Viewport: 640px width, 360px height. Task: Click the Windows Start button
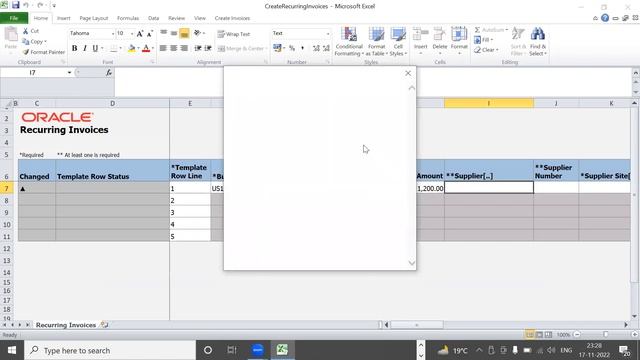click(11, 350)
